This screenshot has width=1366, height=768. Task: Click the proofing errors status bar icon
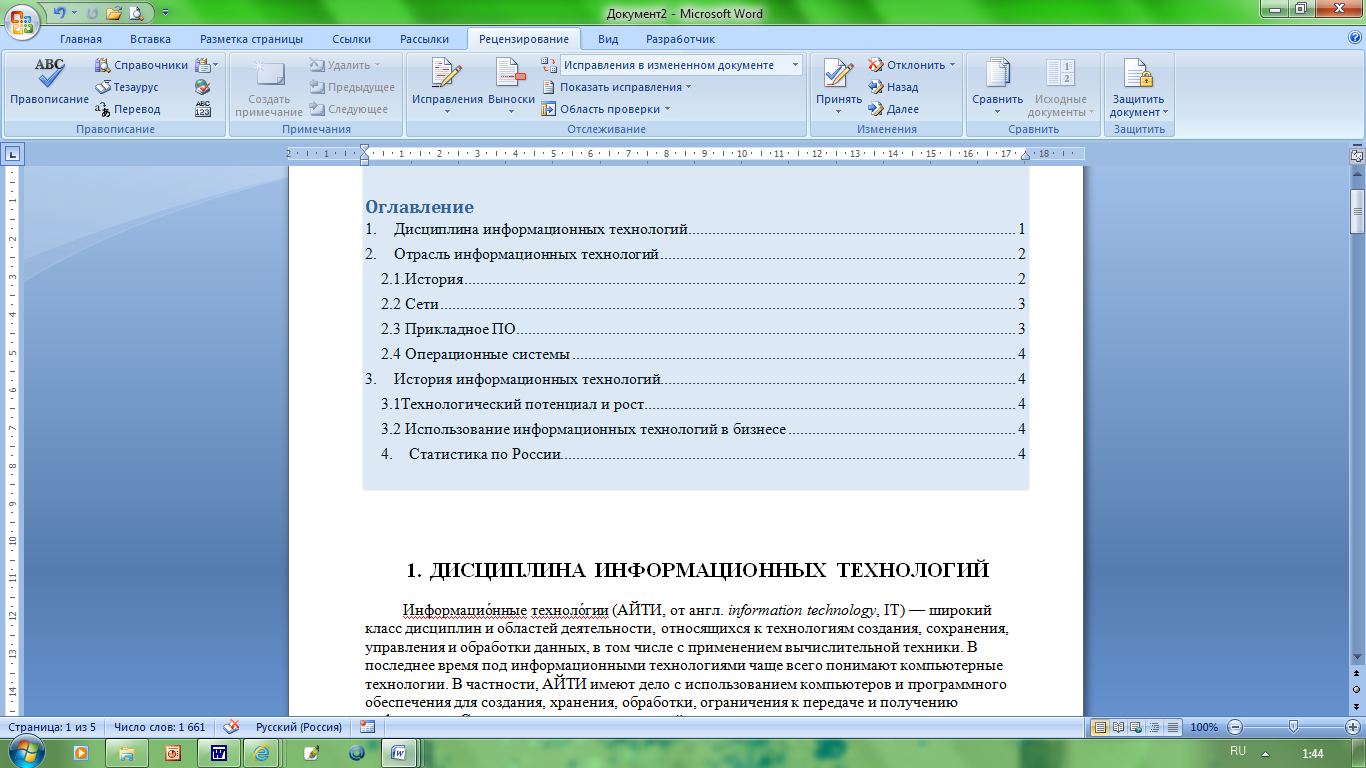[x=231, y=727]
